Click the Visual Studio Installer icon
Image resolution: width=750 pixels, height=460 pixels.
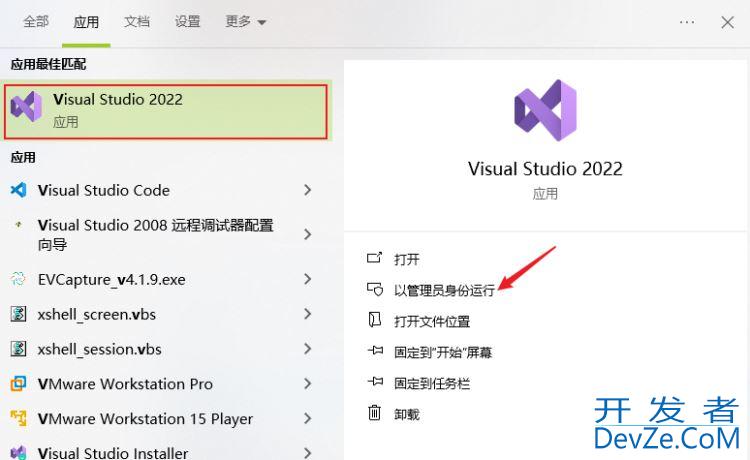18,453
